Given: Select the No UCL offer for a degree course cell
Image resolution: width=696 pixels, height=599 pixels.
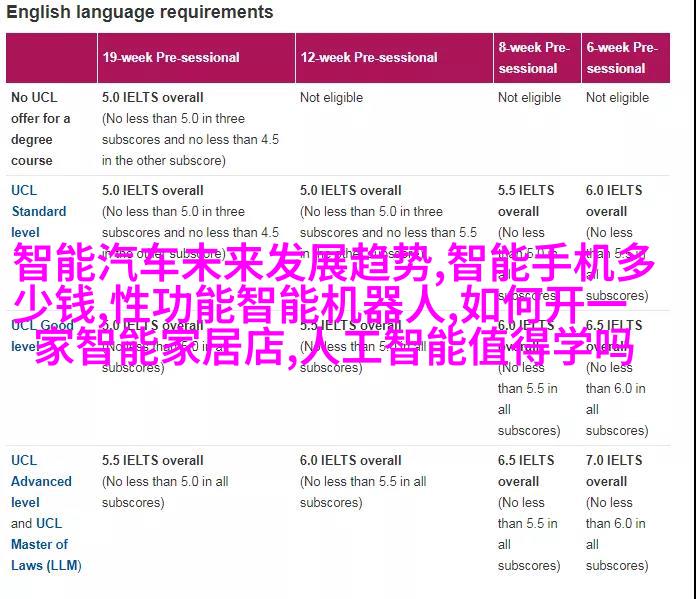Looking at the screenshot, I should point(40,129).
